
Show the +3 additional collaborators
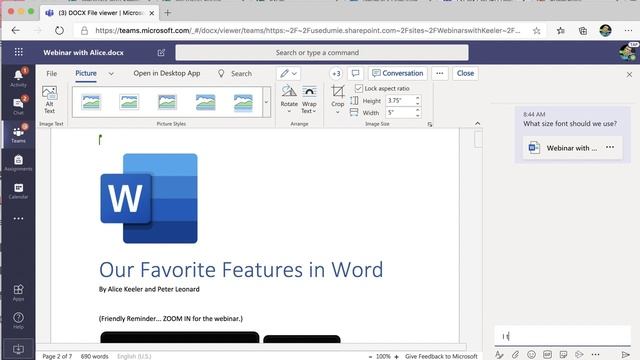(x=336, y=74)
